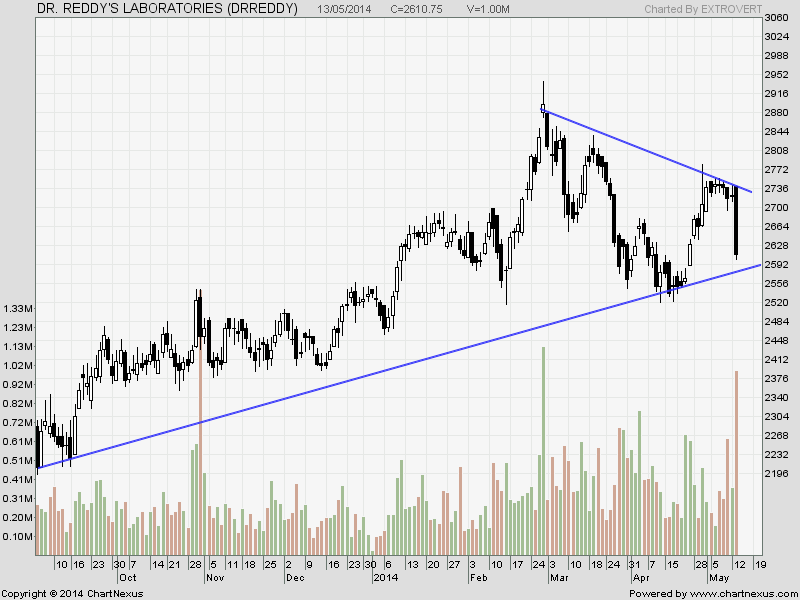Jump to the 2014 year marker
The height and width of the screenshot is (600, 800).
tap(385, 578)
